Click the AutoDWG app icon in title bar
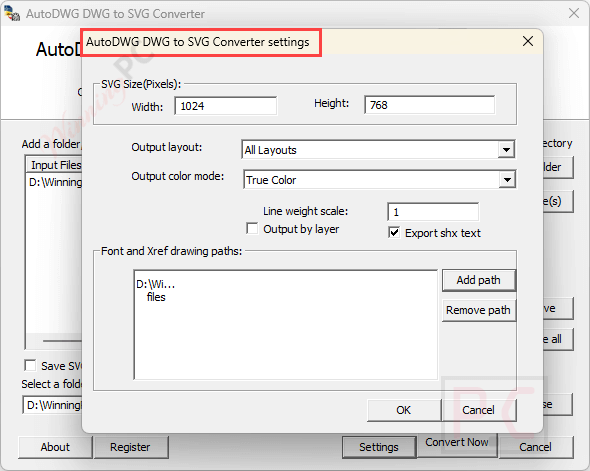This screenshot has width=590, height=471. [x=12, y=14]
